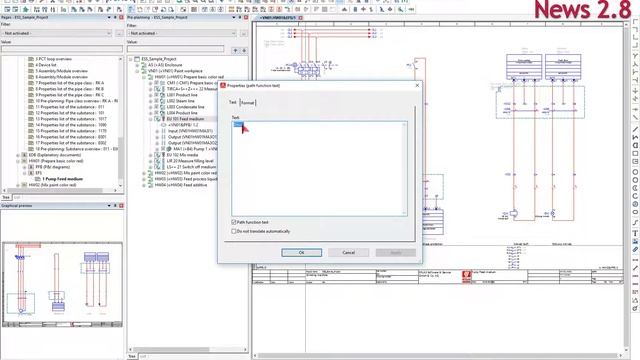Click the Pre-planning horizontal scrollbar
640x360 pixels.
click(x=188, y=350)
